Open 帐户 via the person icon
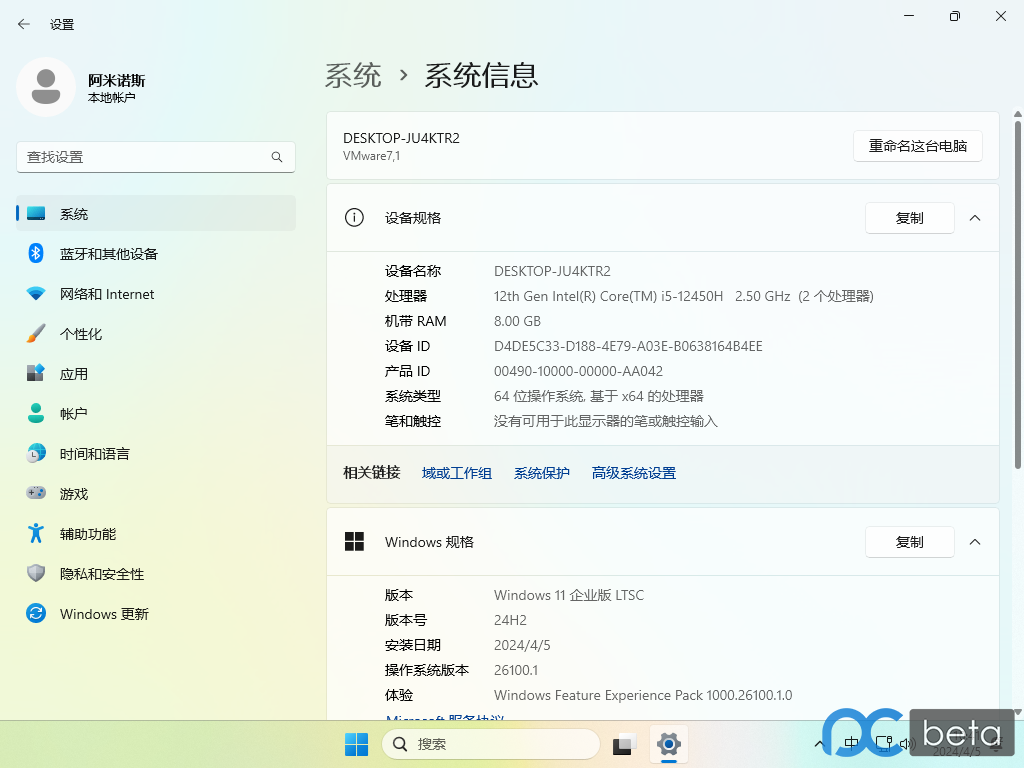The width and height of the screenshot is (1024, 768). click(x=36, y=414)
